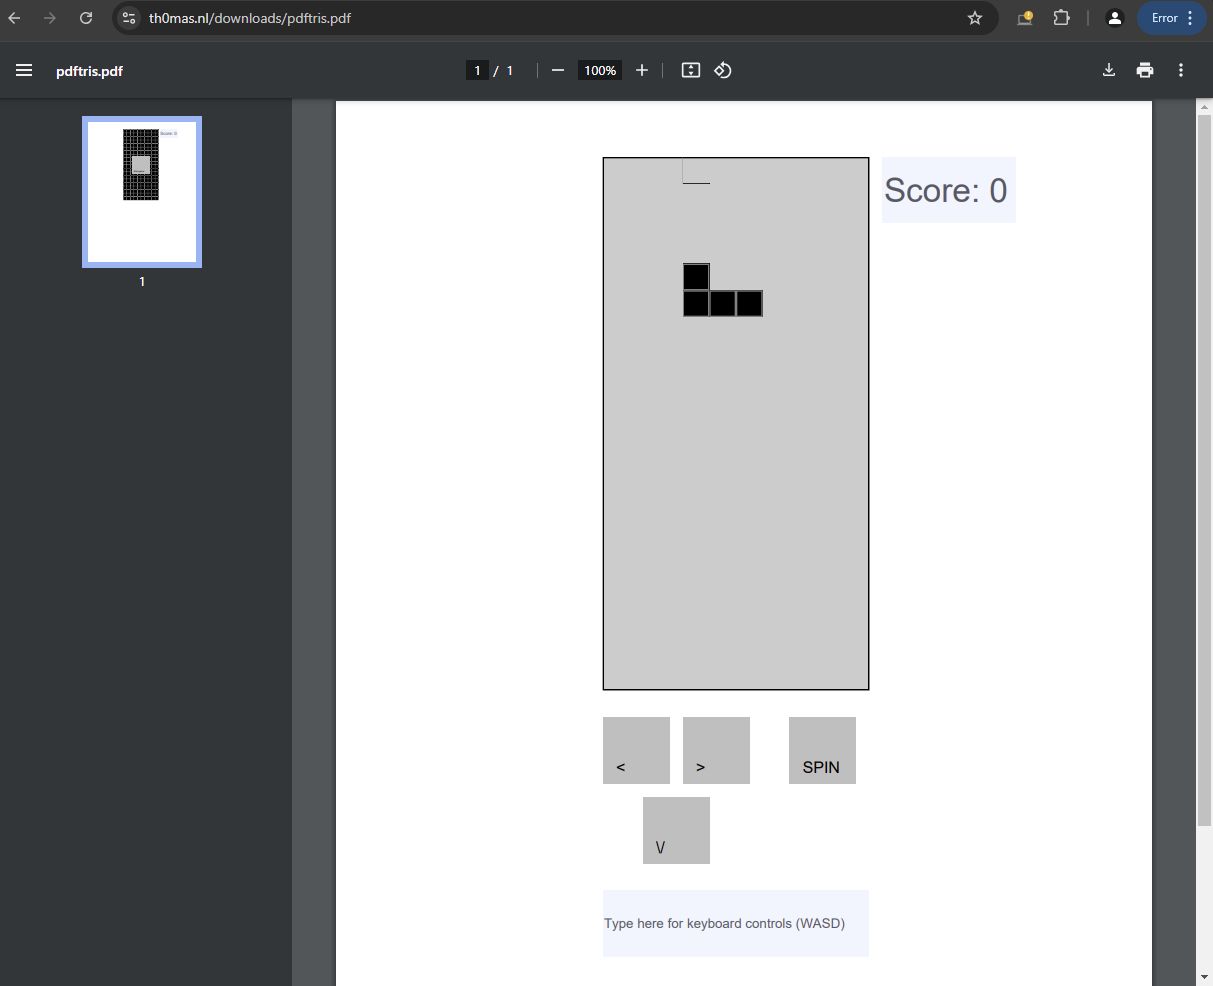This screenshot has width=1213, height=986.
Task: Open the Chrome profile avatar
Action: (1115, 18)
